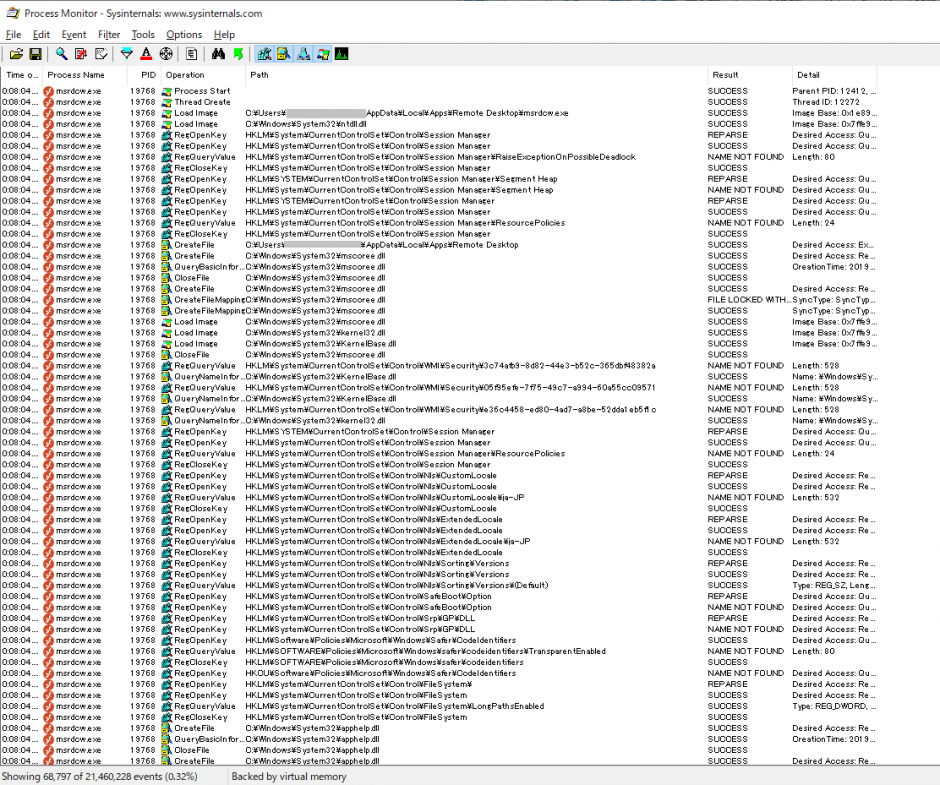The image size is (940, 785).
Task: Click the Save icon in the toolbar
Action: click(35, 54)
